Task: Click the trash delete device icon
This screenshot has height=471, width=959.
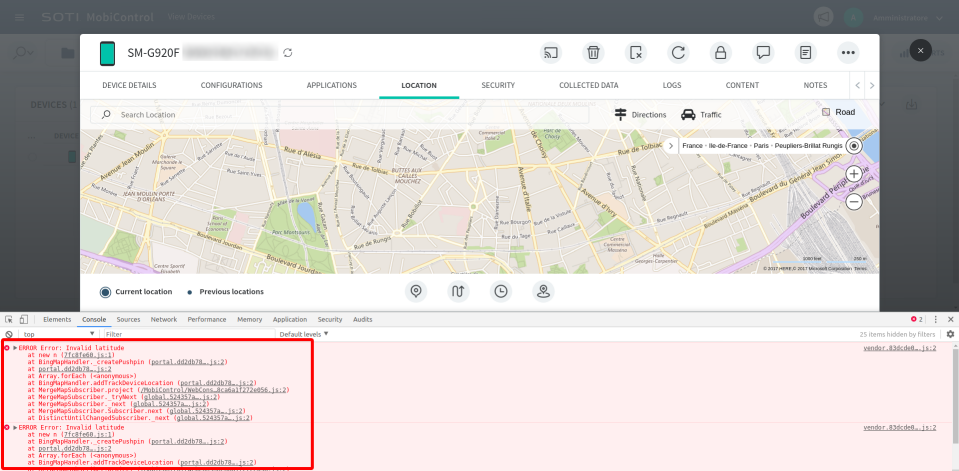Action: [x=593, y=53]
